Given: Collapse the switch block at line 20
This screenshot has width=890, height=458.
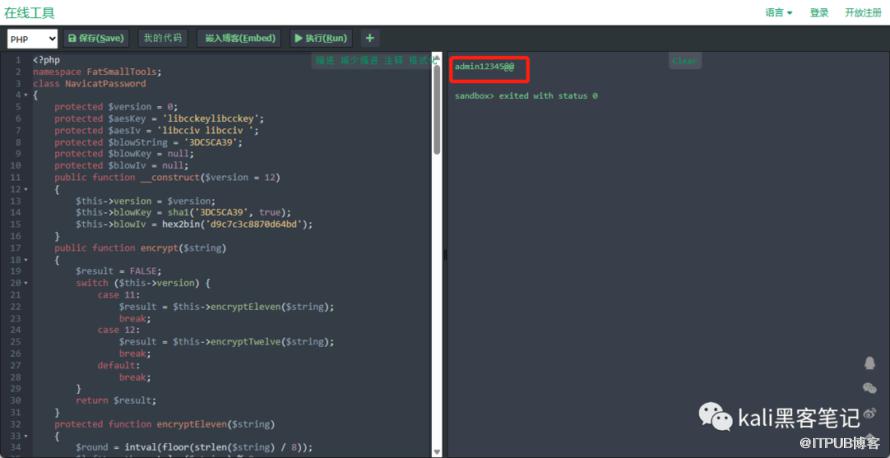Looking at the screenshot, I should 26,283.
